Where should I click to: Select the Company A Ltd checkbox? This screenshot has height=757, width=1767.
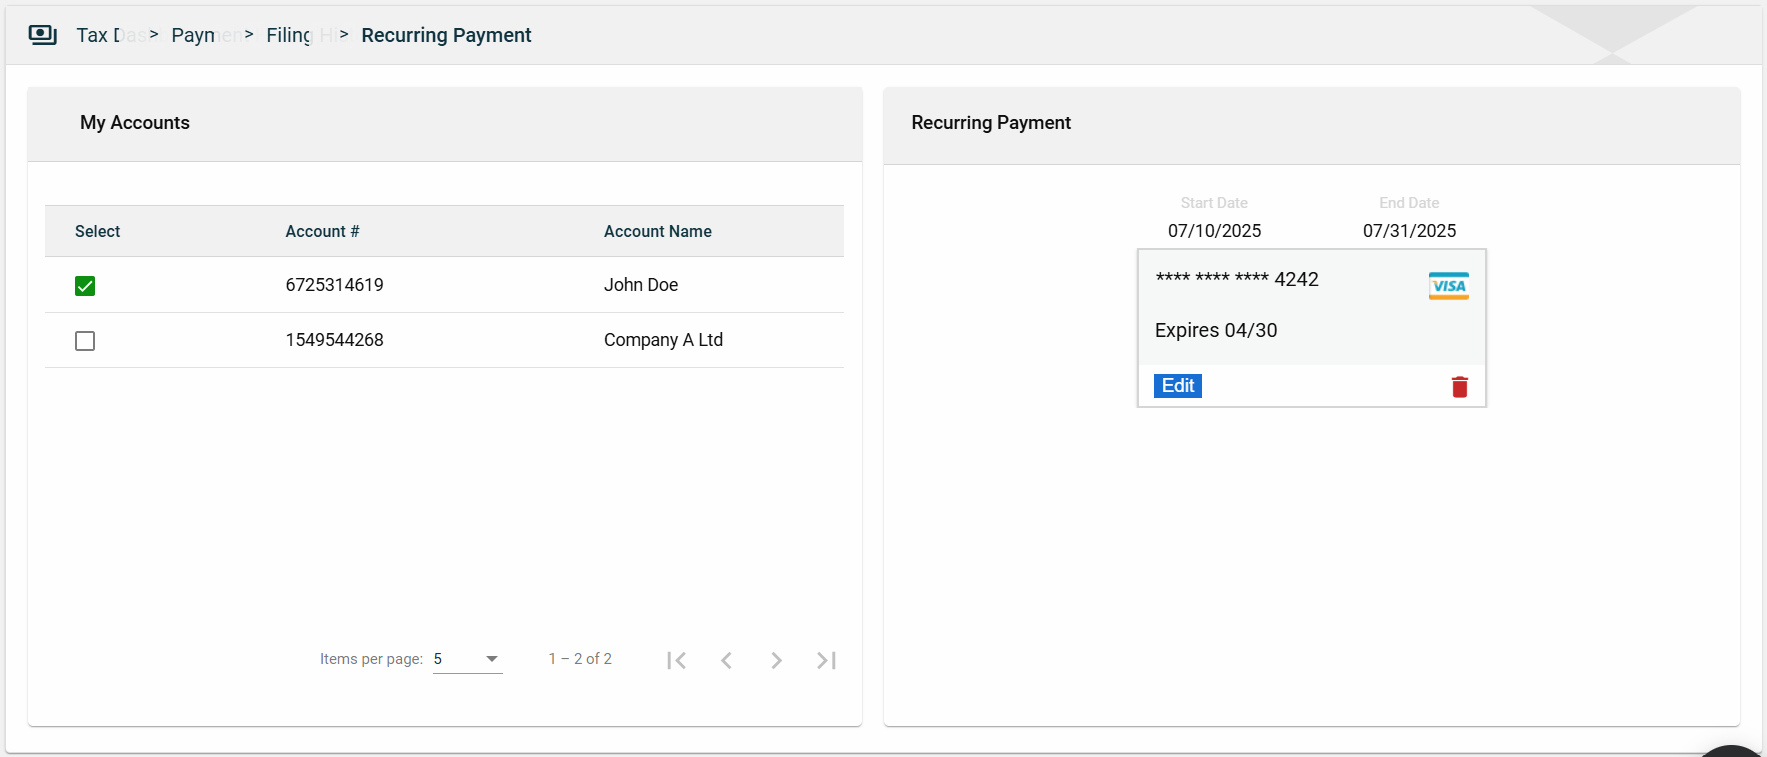coord(85,341)
